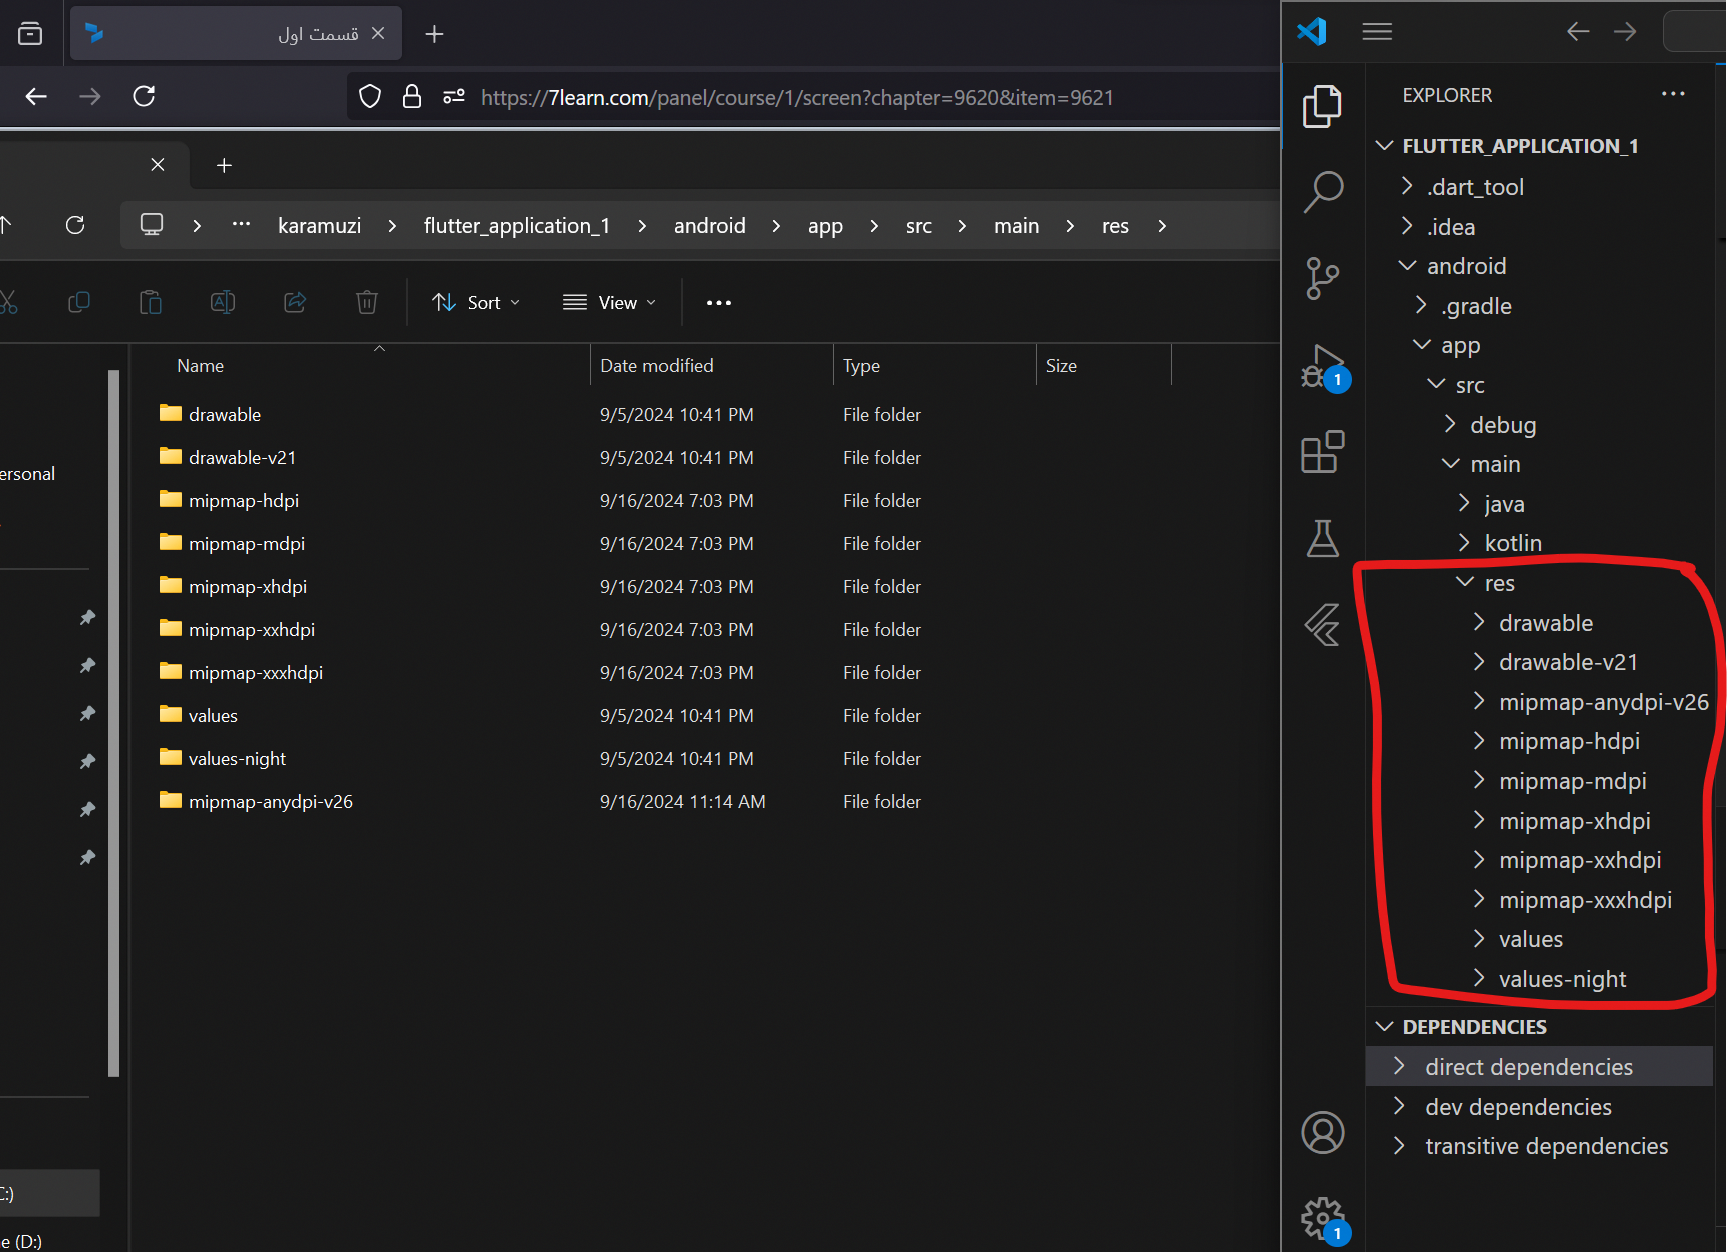Screen dimensions: 1728x1252
Task: Expand dev dependencies node
Action: (1399, 1106)
